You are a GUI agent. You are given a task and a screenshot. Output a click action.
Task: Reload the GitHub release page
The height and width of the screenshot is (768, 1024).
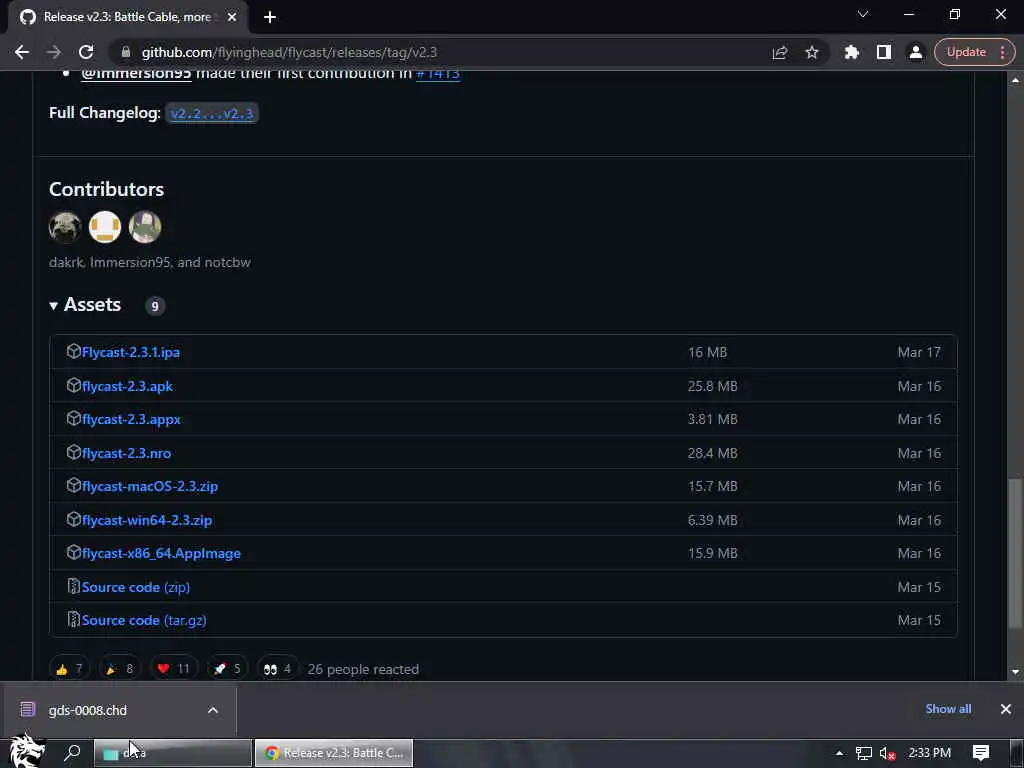click(86, 52)
